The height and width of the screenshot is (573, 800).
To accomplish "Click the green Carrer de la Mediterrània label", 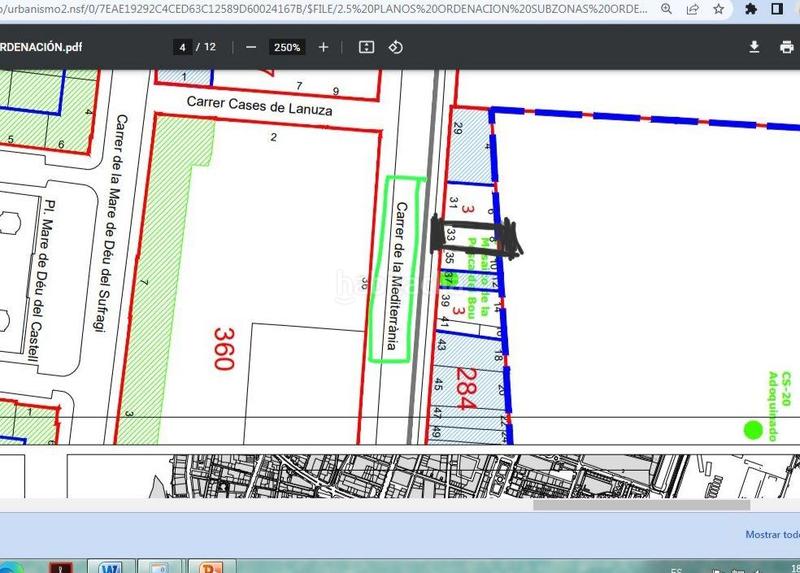I will pyautogui.click(x=405, y=270).
